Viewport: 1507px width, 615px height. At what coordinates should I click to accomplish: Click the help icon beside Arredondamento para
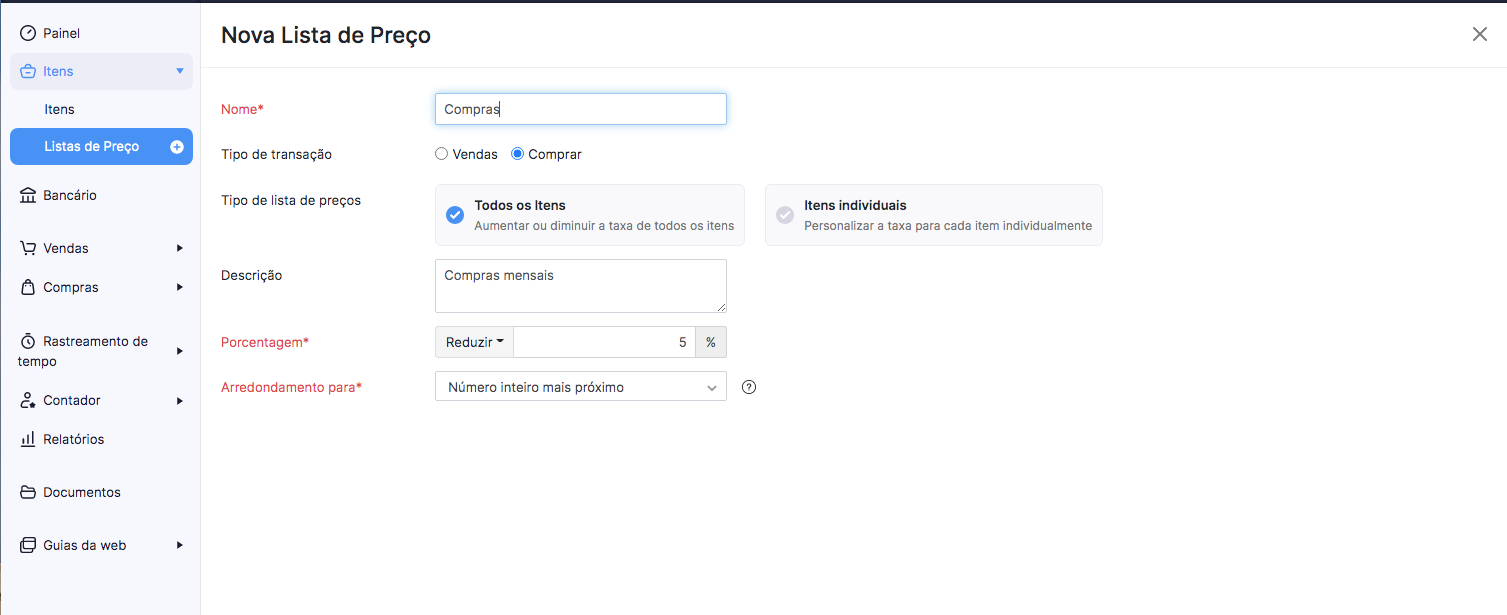click(x=749, y=387)
